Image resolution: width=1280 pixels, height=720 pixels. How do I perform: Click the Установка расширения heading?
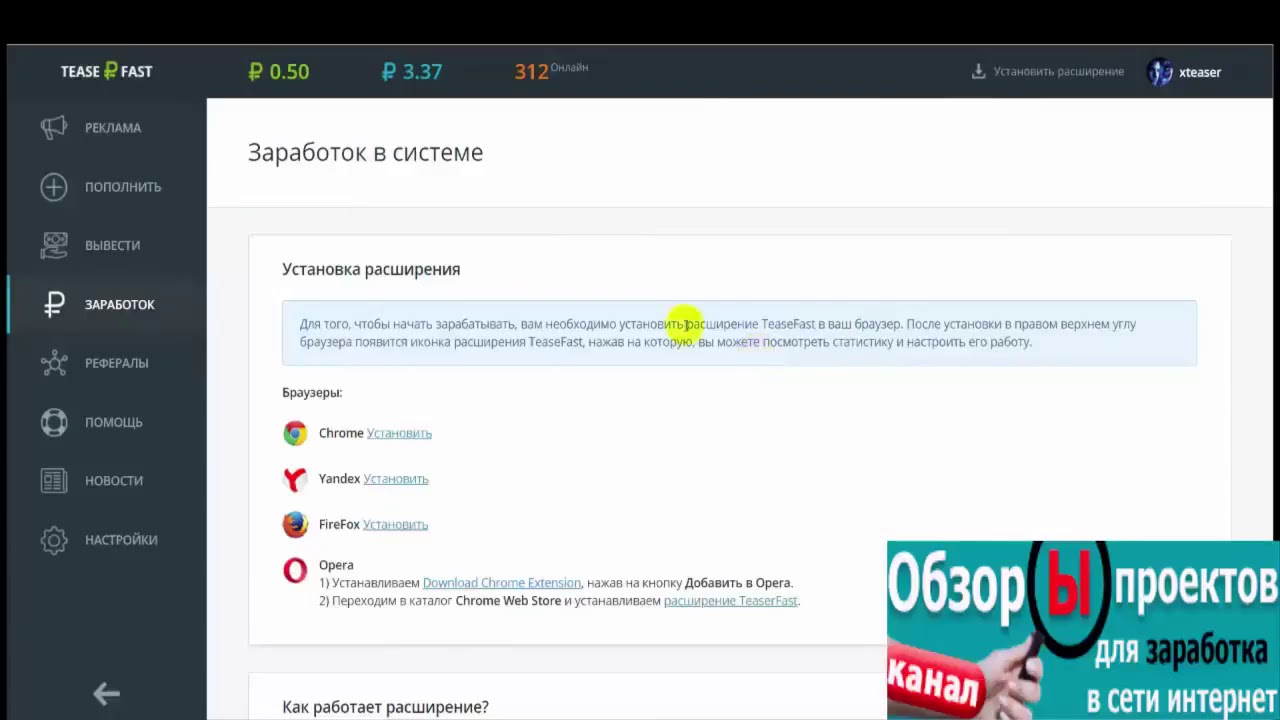(x=371, y=269)
